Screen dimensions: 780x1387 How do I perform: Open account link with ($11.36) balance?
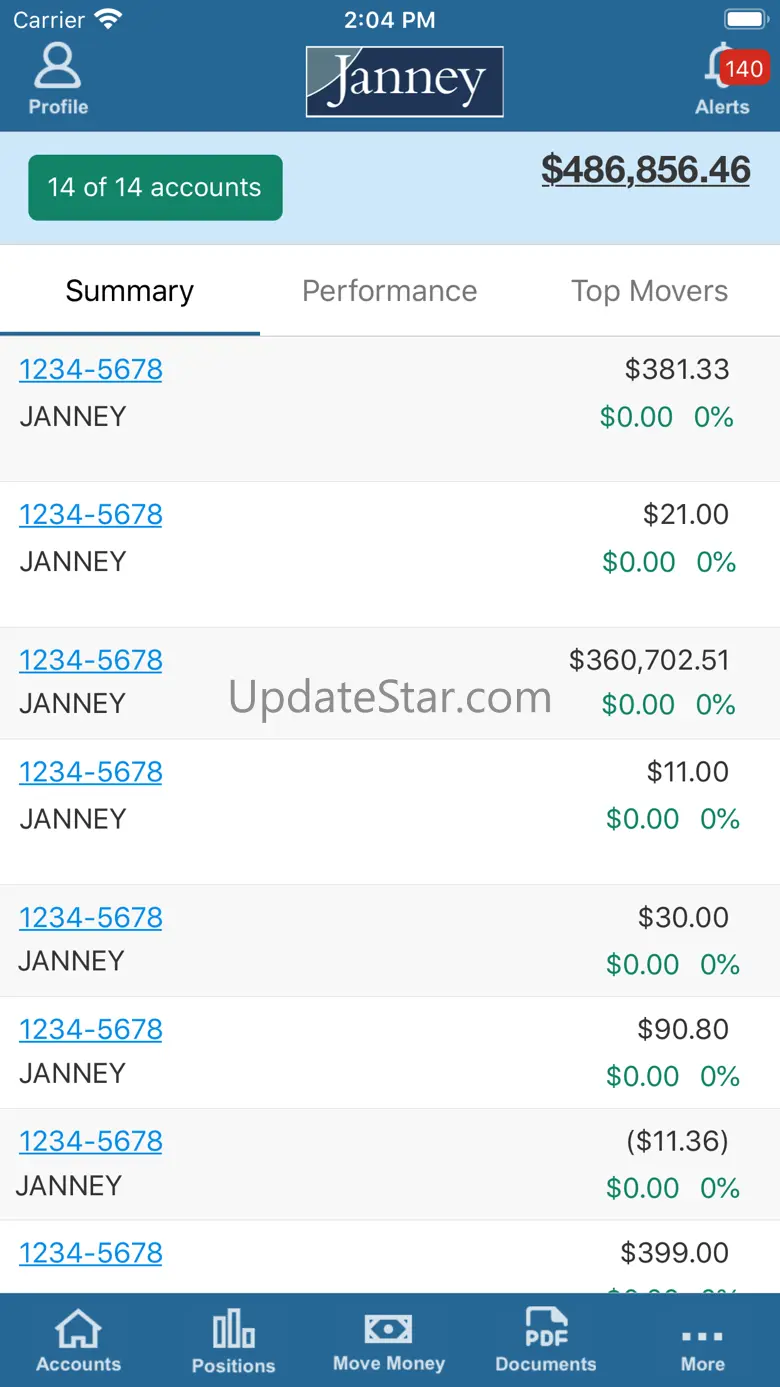coord(91,1141)
